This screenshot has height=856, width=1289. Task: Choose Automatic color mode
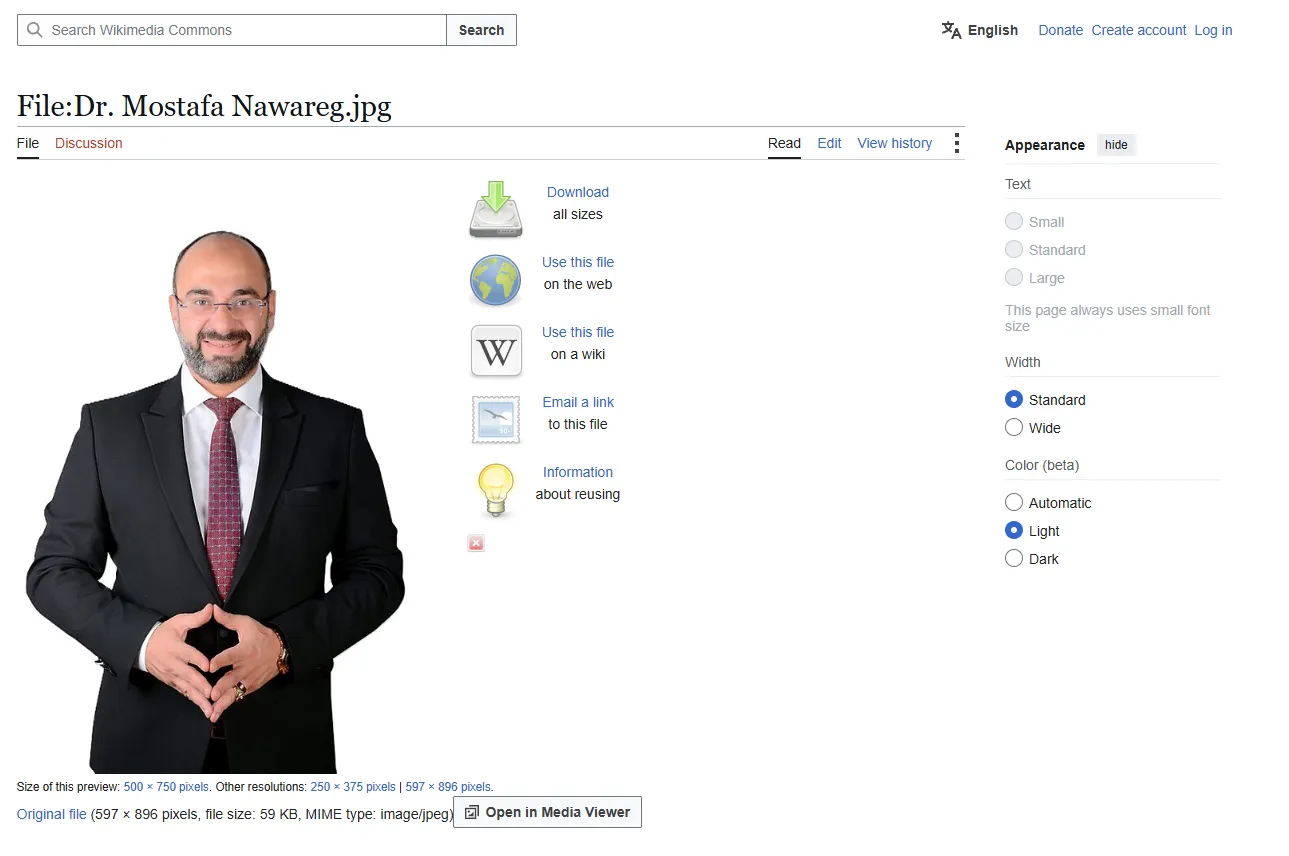pyautogui.click(x=1014, y=503)
